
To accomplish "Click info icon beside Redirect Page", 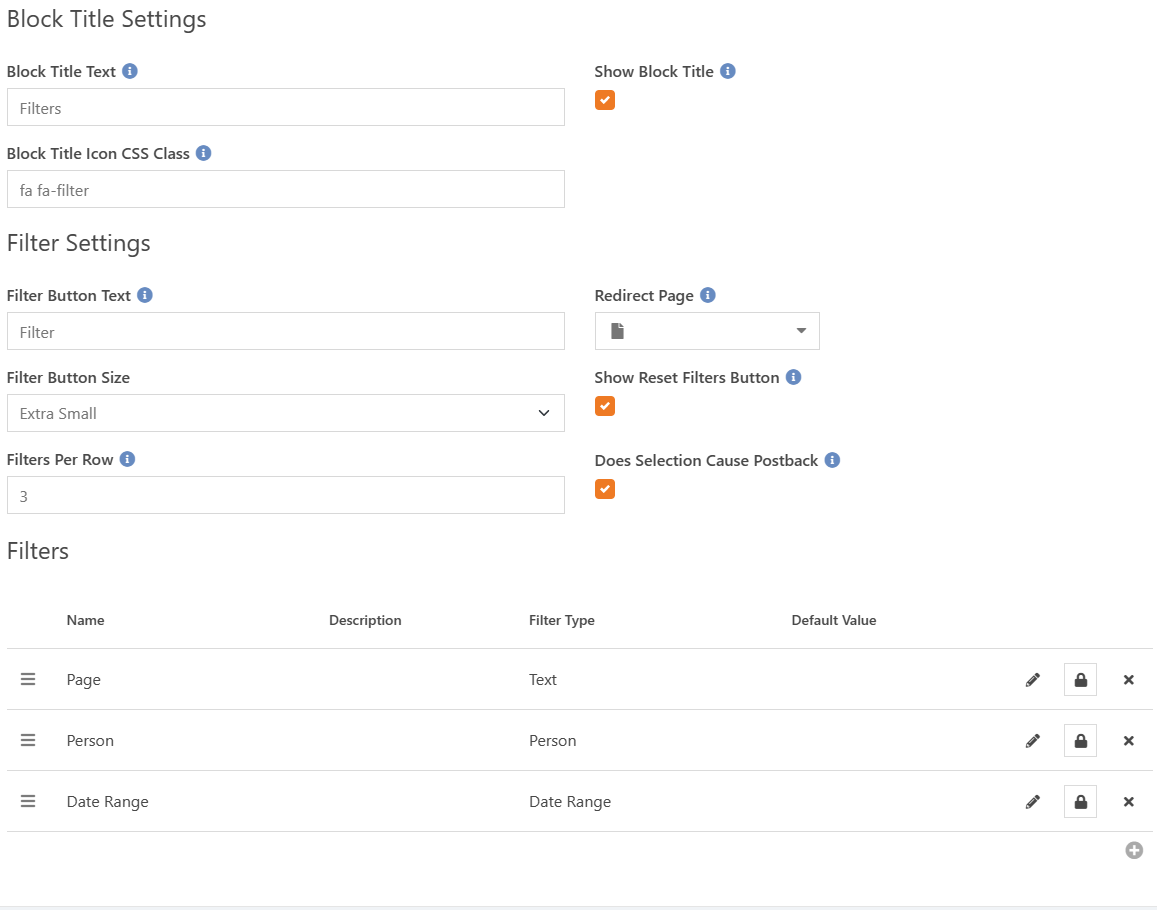I will pyautogui.click(x=708, y=295).
